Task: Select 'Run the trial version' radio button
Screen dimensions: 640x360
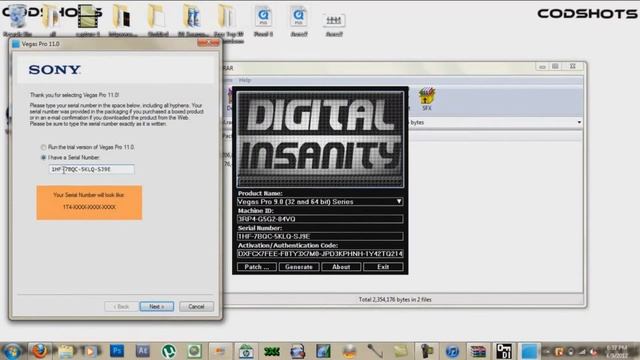Action: tap(43, 147)
